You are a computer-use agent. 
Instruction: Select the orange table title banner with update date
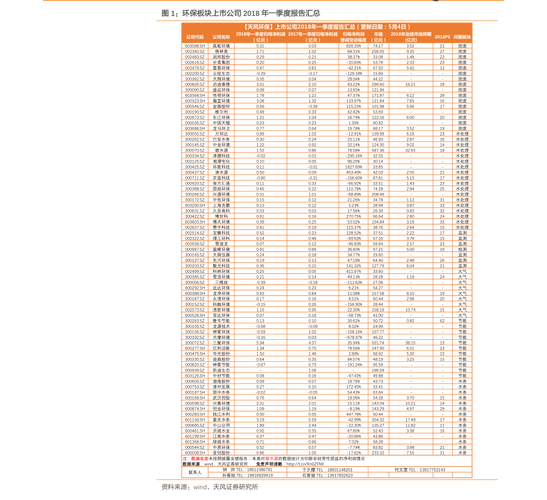(327, 27)
